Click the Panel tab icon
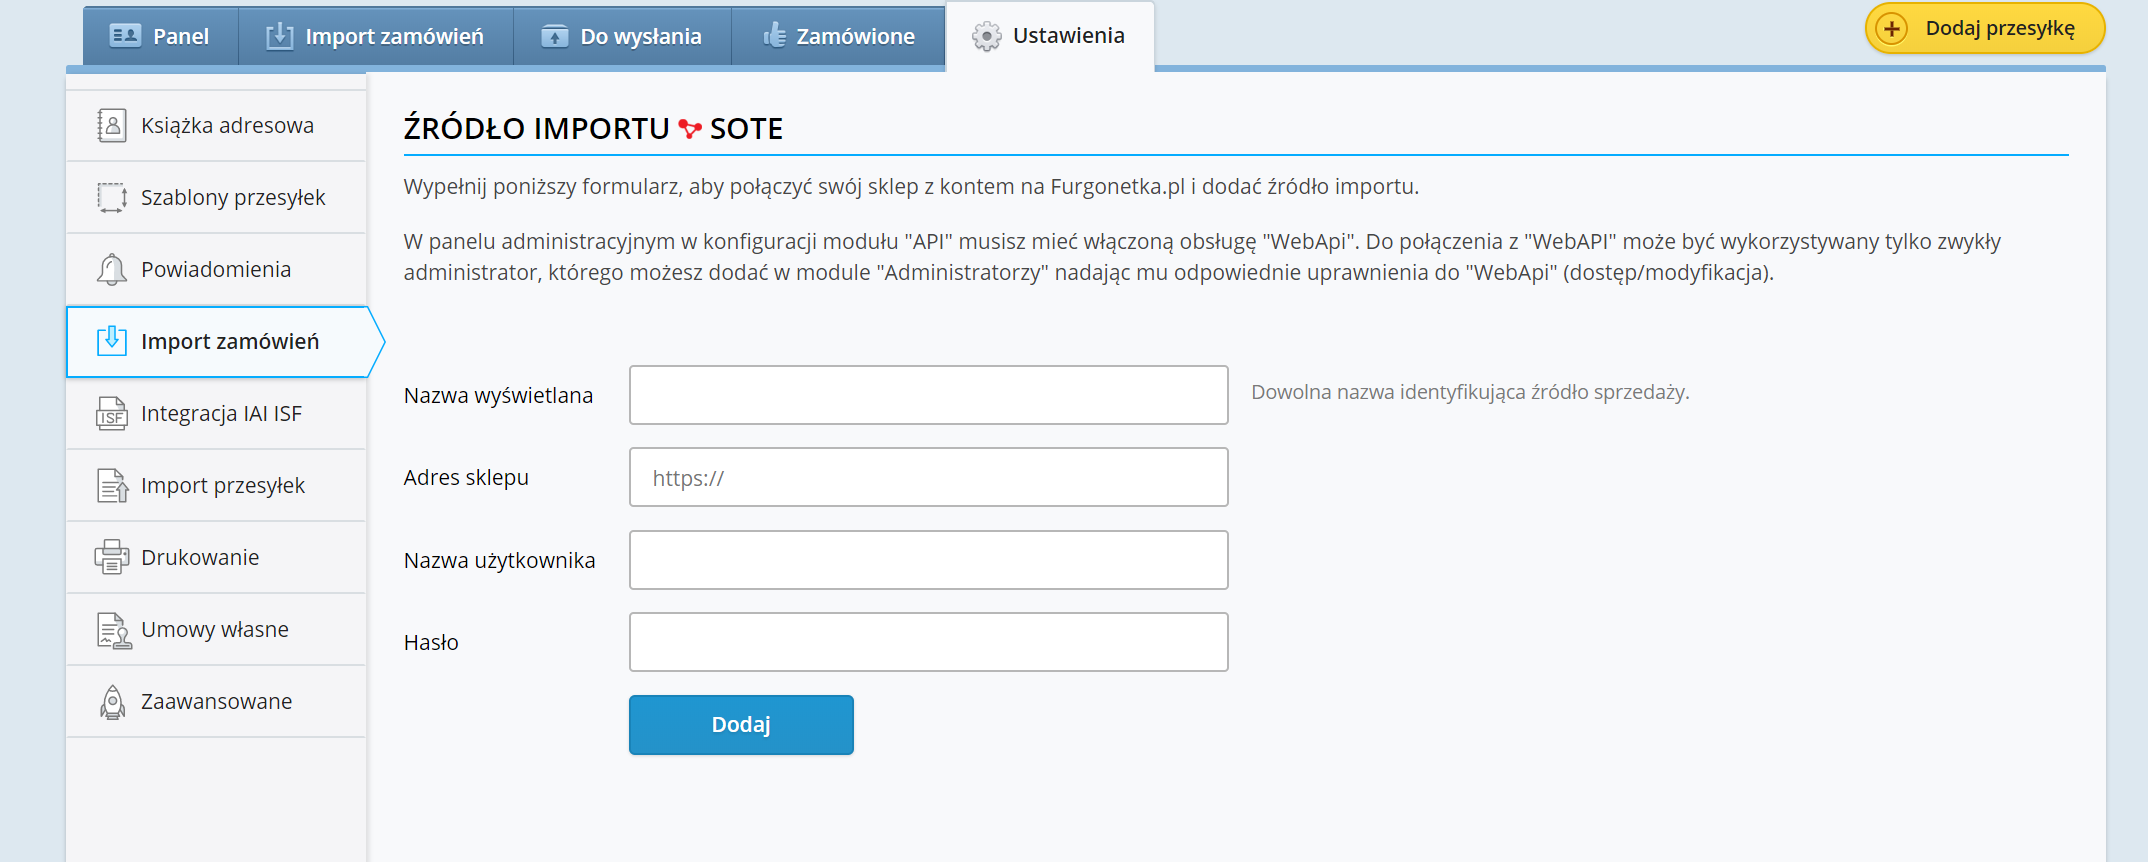This screenshot has width=2148, height=862. [x=125, y=36]
